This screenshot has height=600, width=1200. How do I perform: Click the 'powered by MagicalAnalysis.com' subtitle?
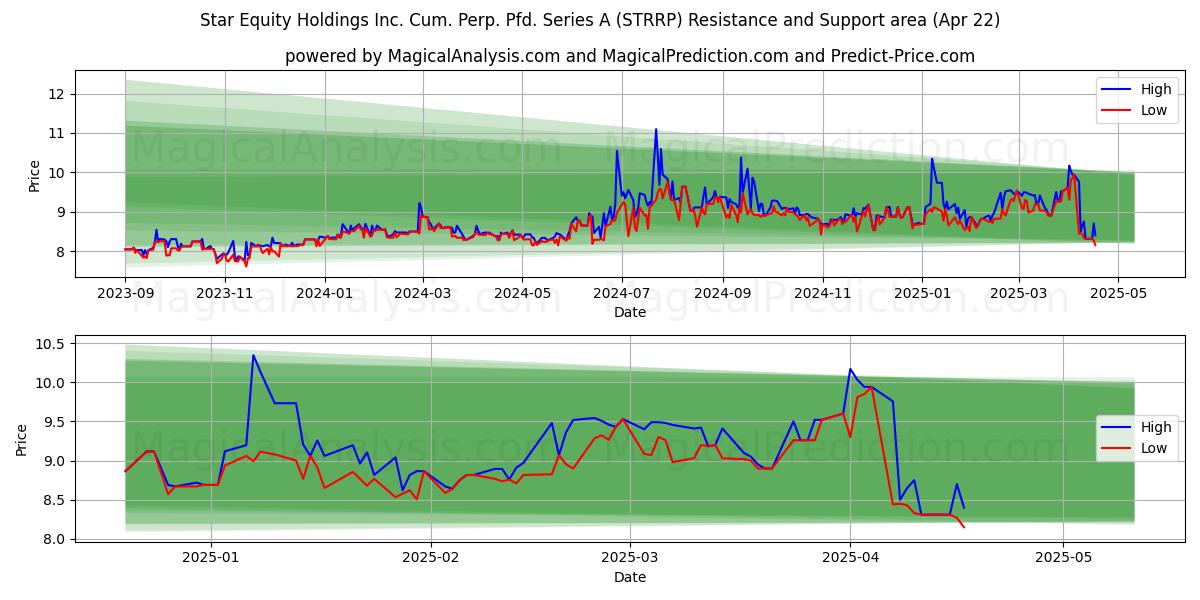tap(630, 56)
